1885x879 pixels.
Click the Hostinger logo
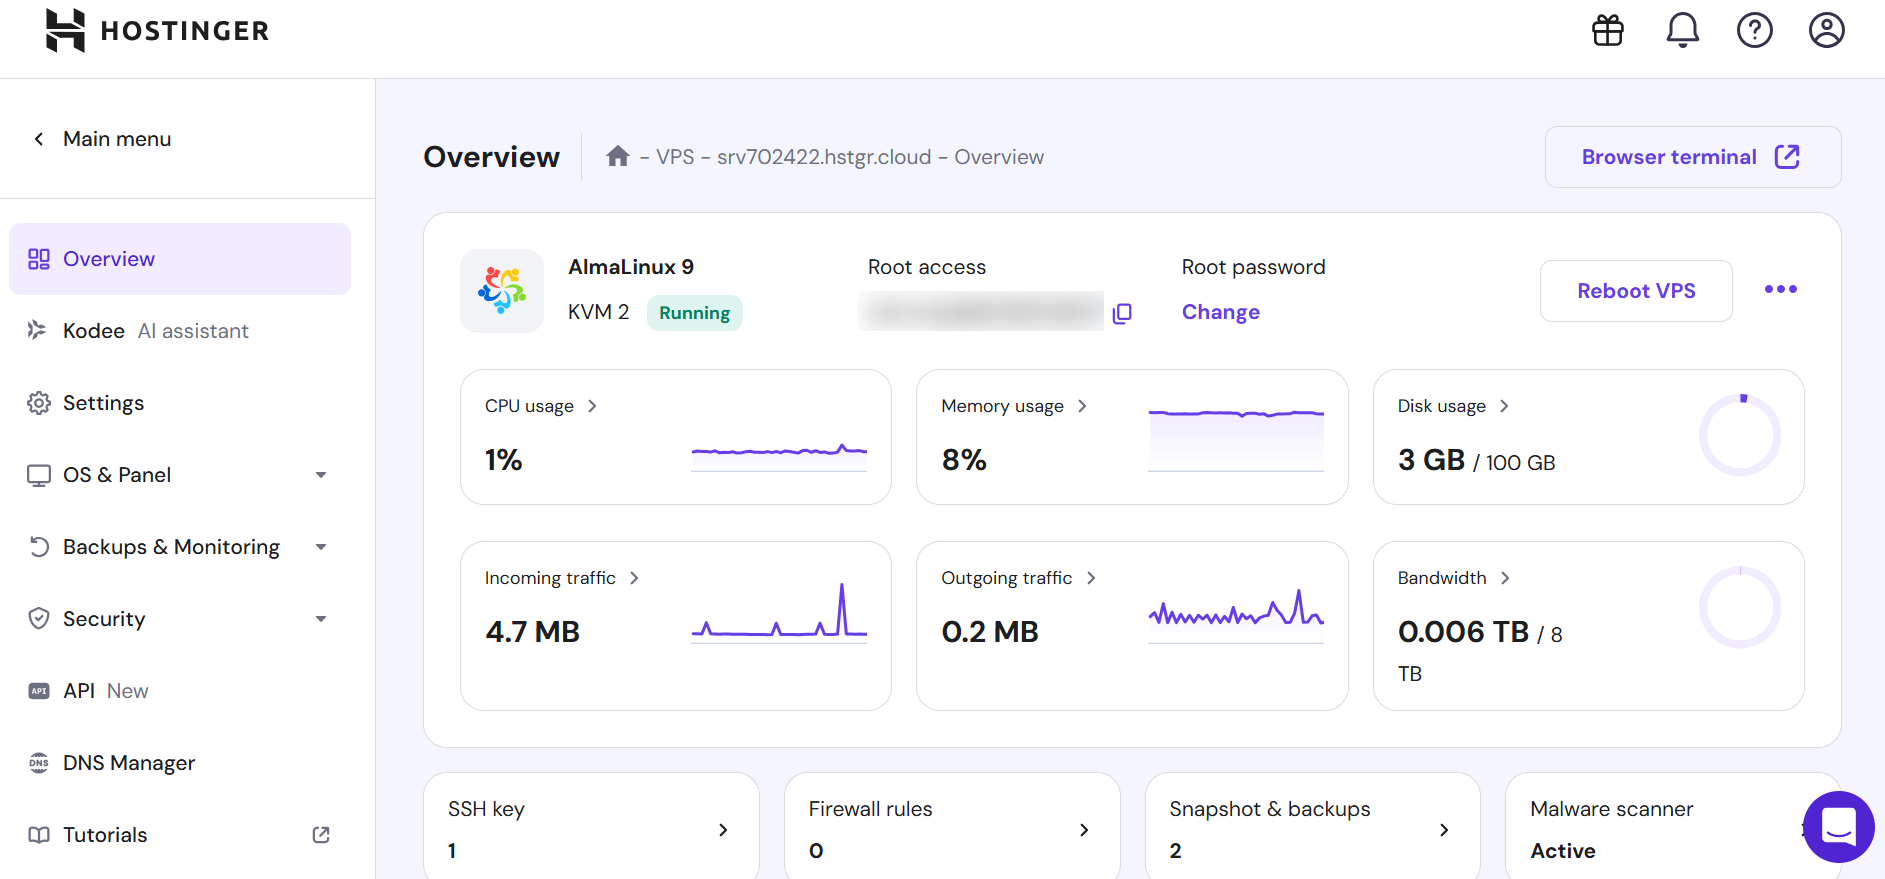(157, 30)
